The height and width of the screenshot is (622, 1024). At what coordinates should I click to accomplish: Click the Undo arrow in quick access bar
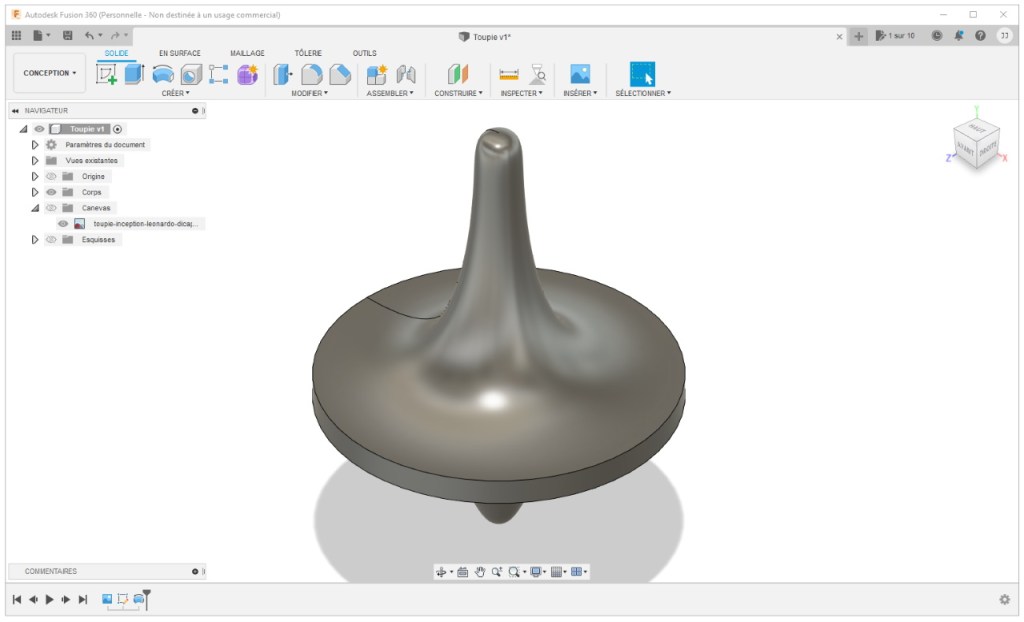(91, 35)
